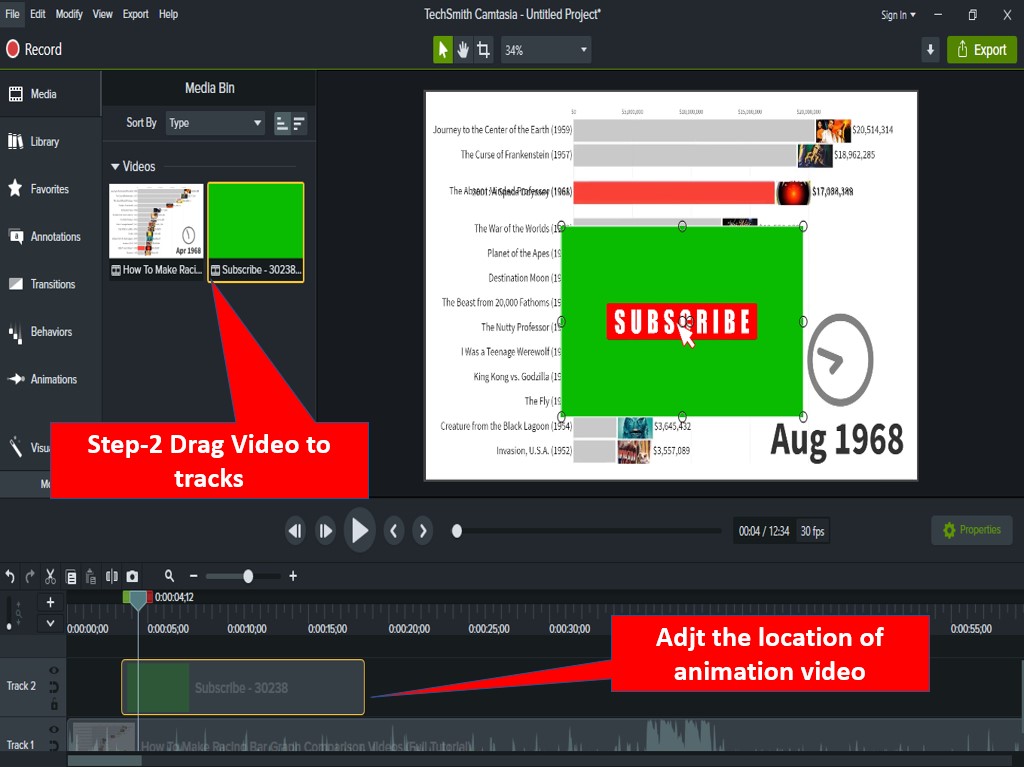Open the Library tab

(x=50, y=142)
